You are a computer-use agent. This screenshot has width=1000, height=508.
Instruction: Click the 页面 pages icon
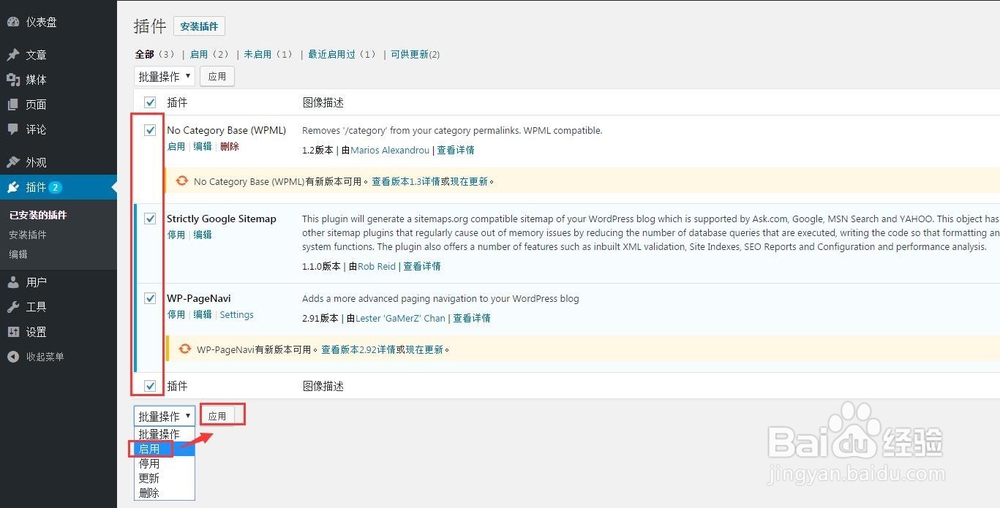pos(13,105)
